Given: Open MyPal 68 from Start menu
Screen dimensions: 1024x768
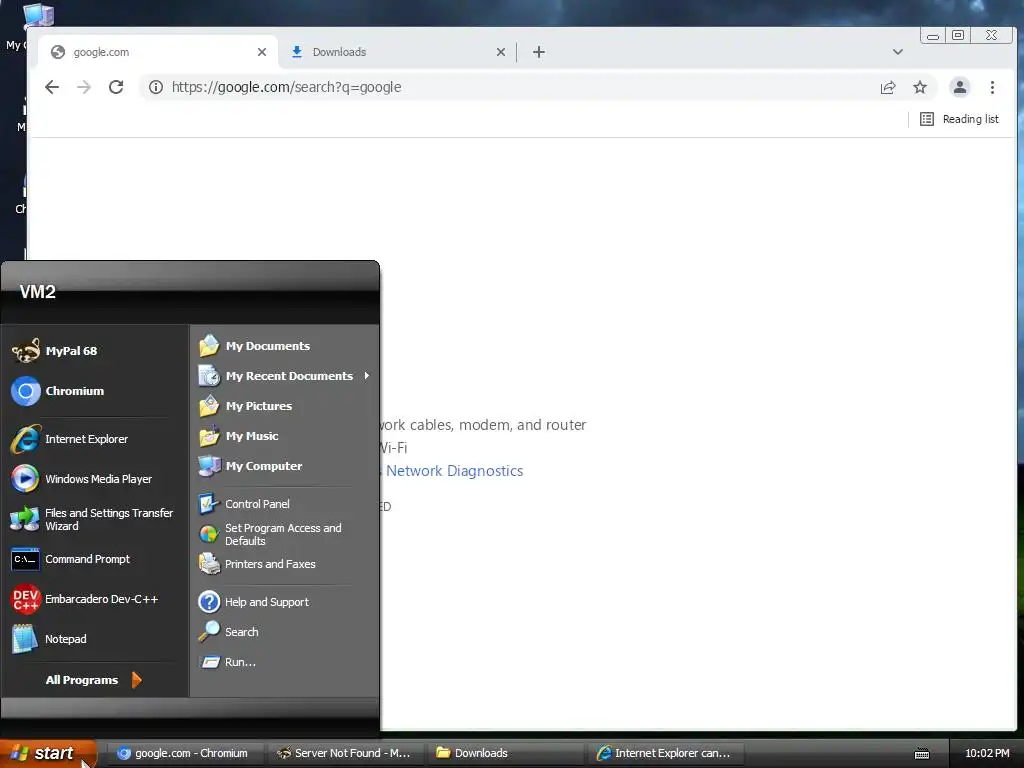Looking at the screenshot, I should point(55,351).
